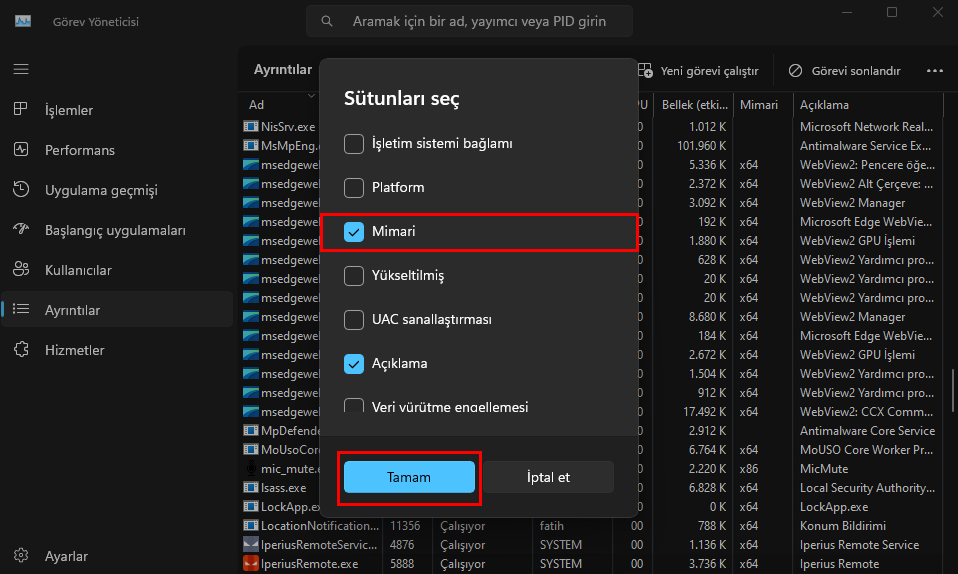Click the search magnifier icon
The width and height of the screenshot is (958, 574).
(x=327, y=21)
